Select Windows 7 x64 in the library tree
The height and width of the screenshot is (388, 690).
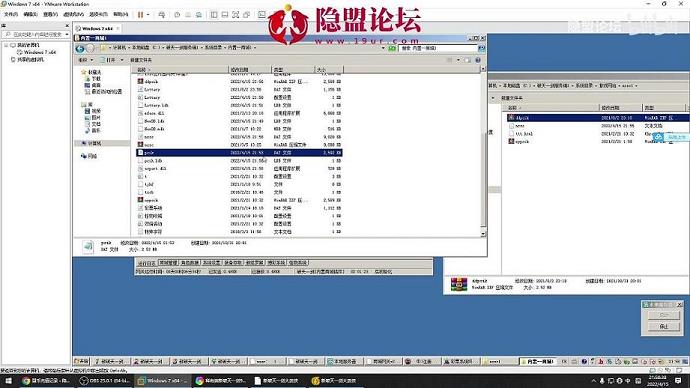click(37, 52)
